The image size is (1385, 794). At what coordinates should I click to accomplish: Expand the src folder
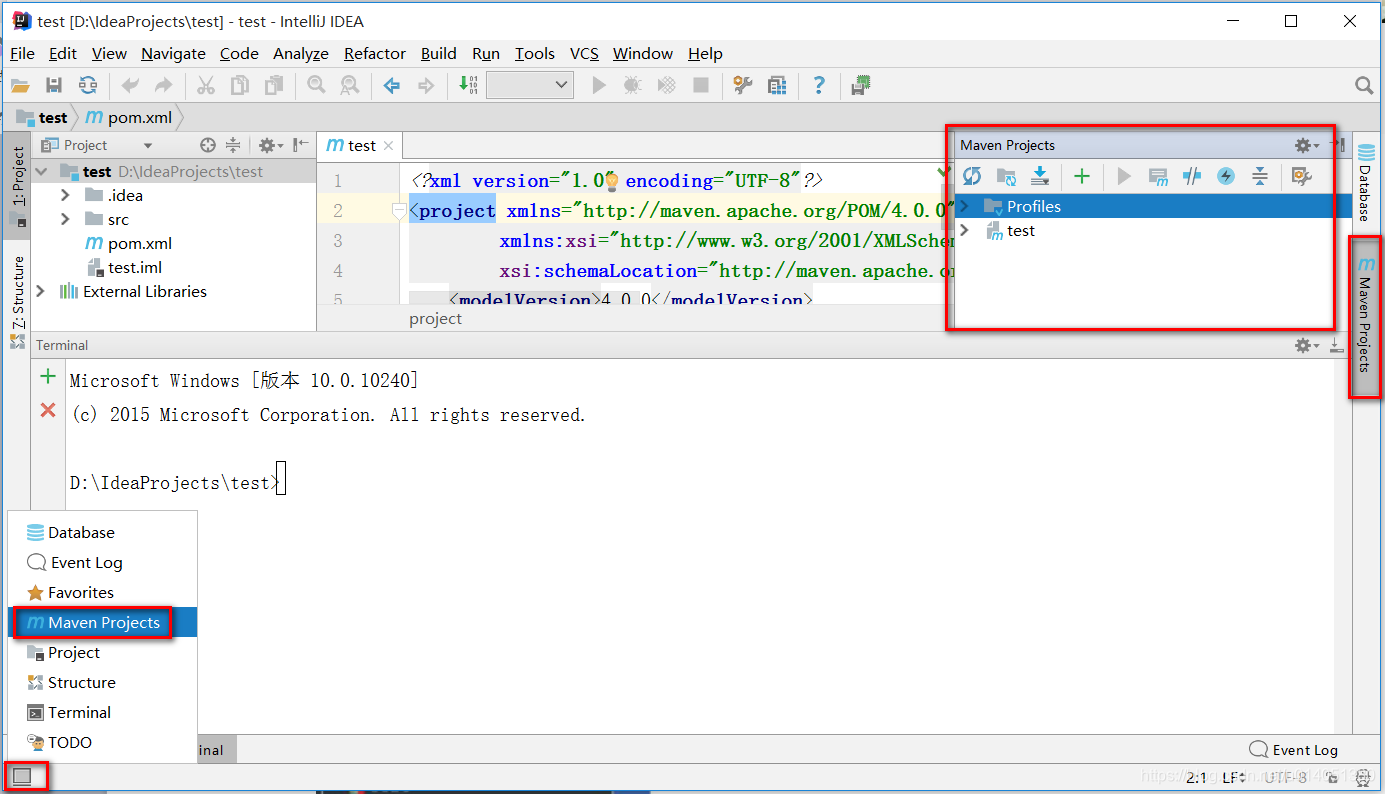tap(65, 219)
